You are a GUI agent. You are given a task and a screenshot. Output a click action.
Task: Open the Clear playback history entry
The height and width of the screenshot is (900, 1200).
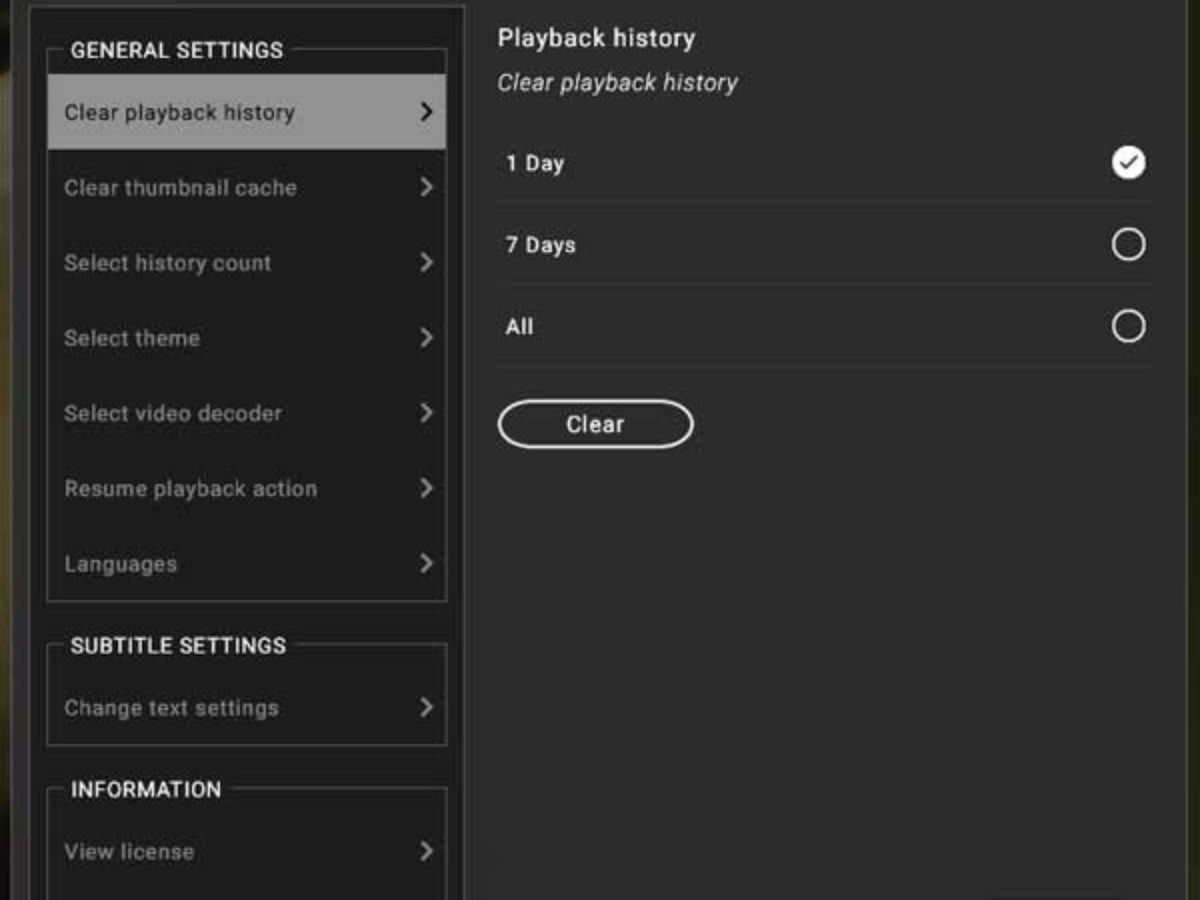[180, 113]
